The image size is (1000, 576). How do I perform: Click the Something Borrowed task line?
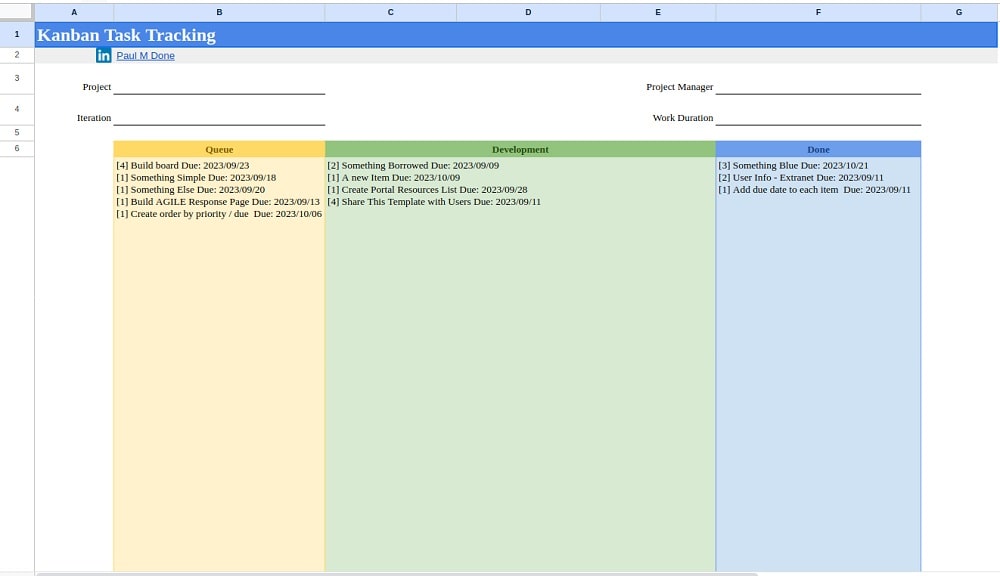413,165
